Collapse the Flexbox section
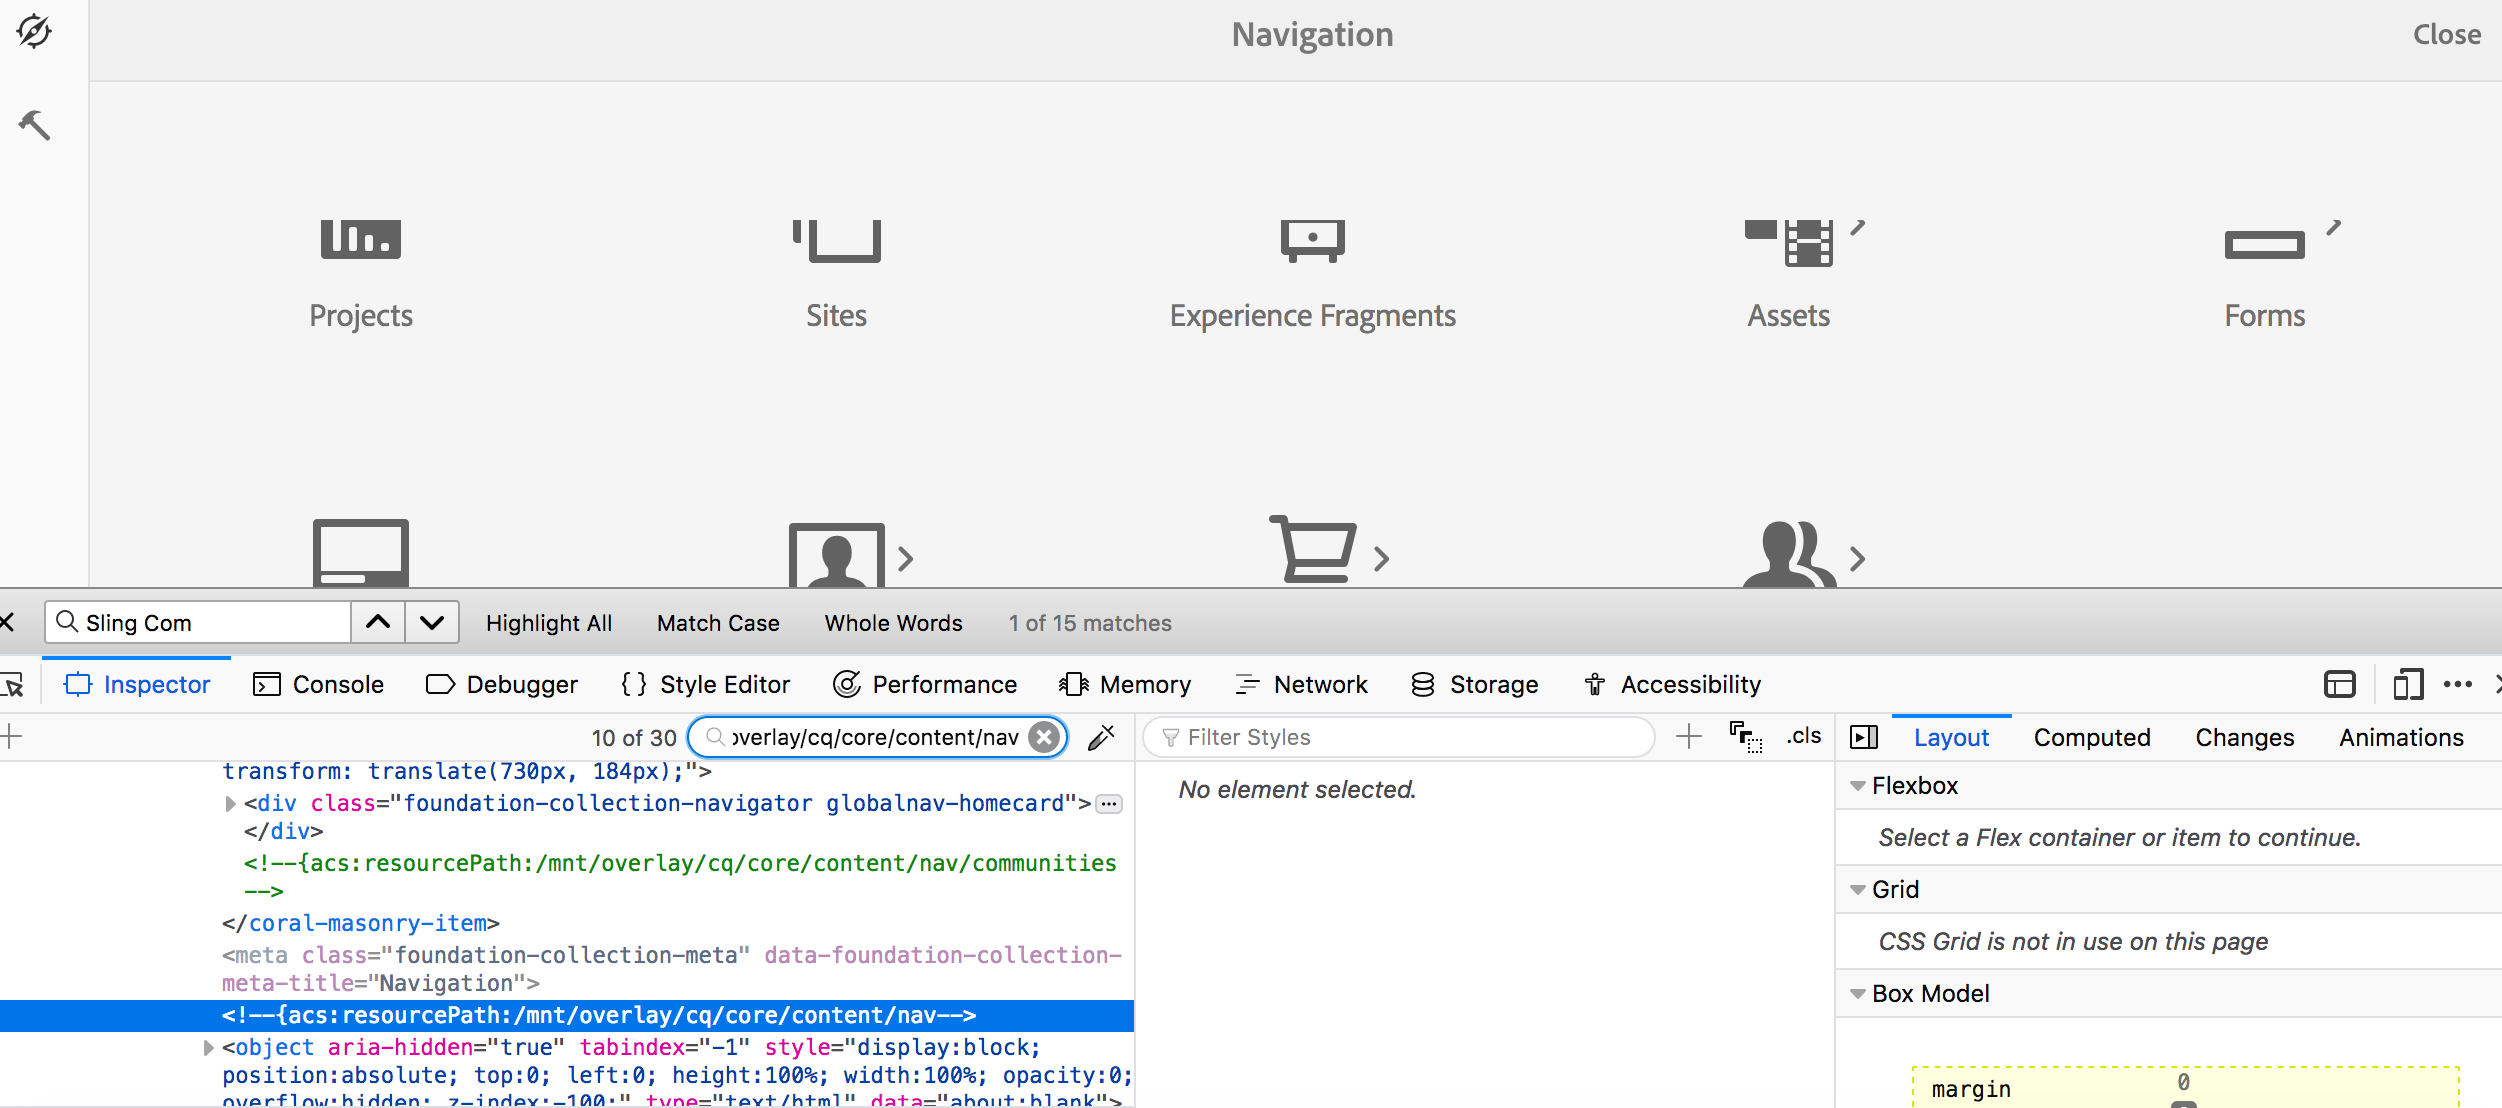2502x1108 pixels. click(1858, 786)
